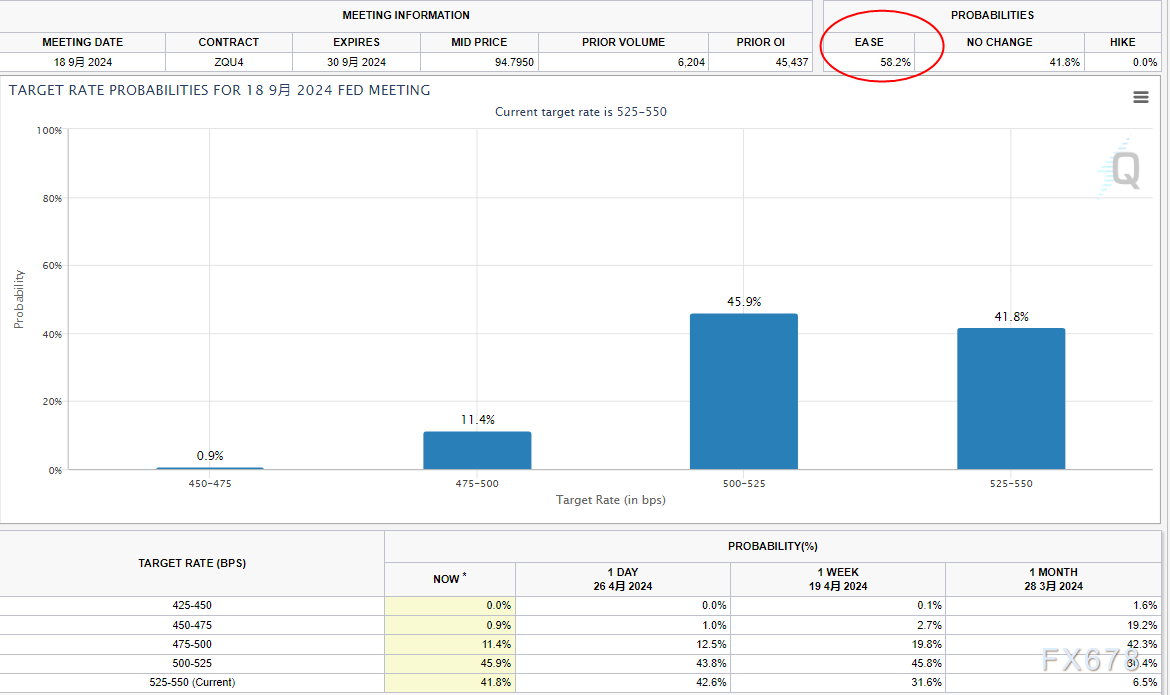Click the ZQU4 contract cell
Image resolution: width=1170 pixels, height=695 pixels.
click(x=228, y=62)
